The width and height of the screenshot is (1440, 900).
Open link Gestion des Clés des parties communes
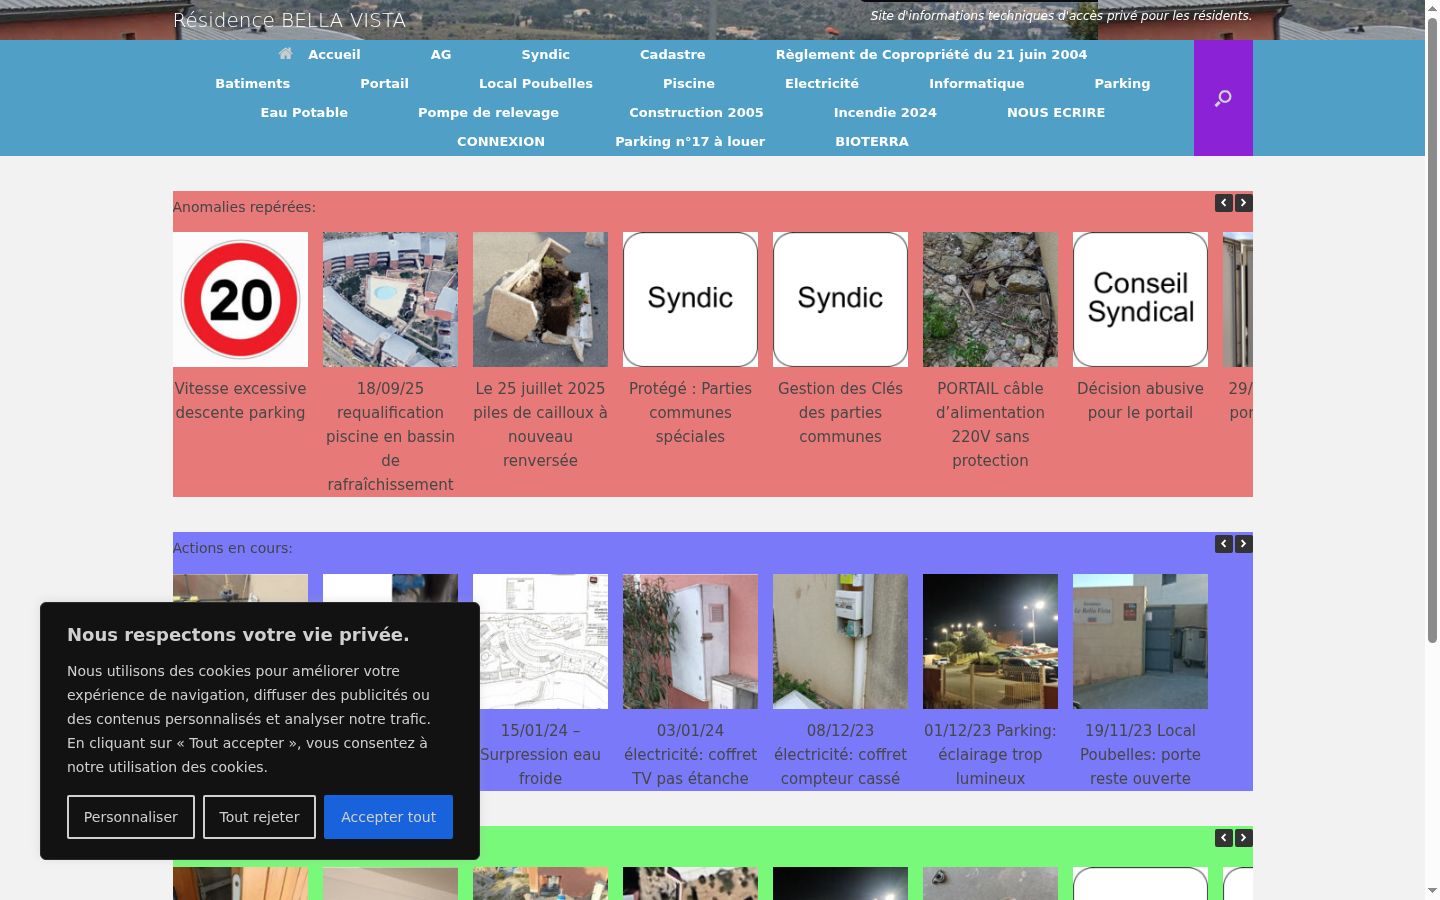(x=840, y=413)
